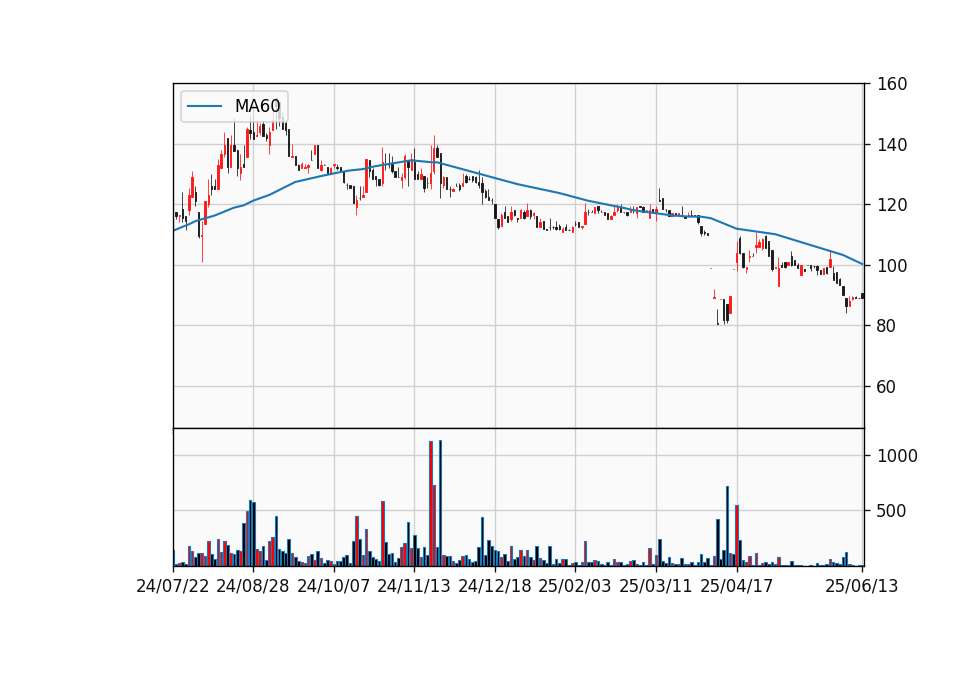This screenshot has height=690, width=960.
Task: Click the 24/12/18 date label
Action: coord(495,586)
